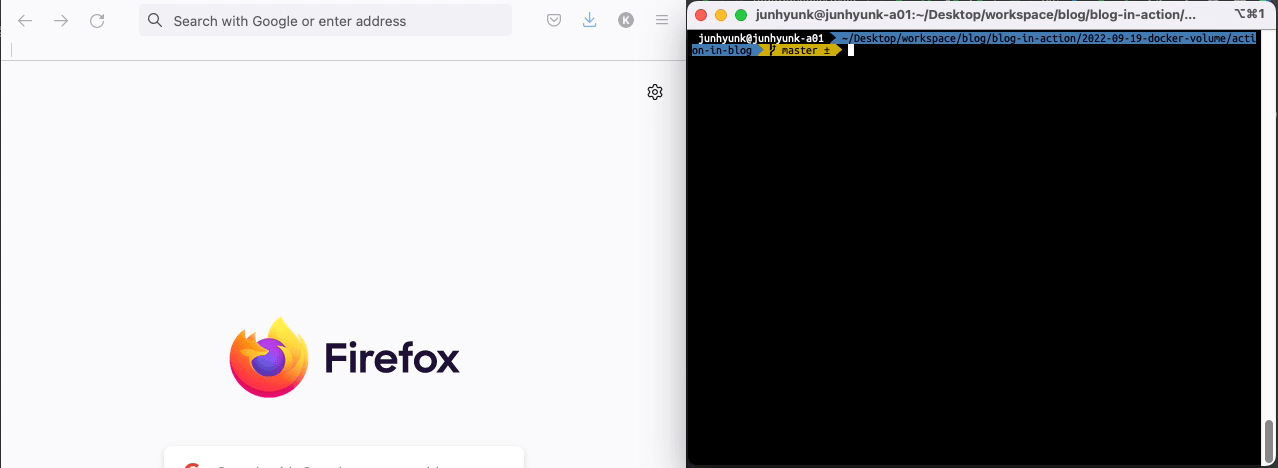Click the address bar search magnifier icon
Screen dimensions: 1278x468
pos(154,20)
